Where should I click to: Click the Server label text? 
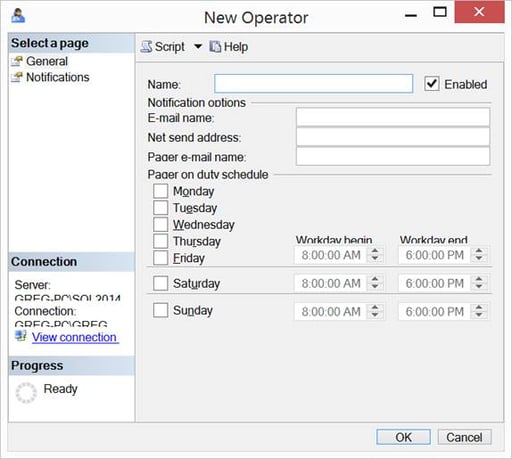[x=32, y=285]
